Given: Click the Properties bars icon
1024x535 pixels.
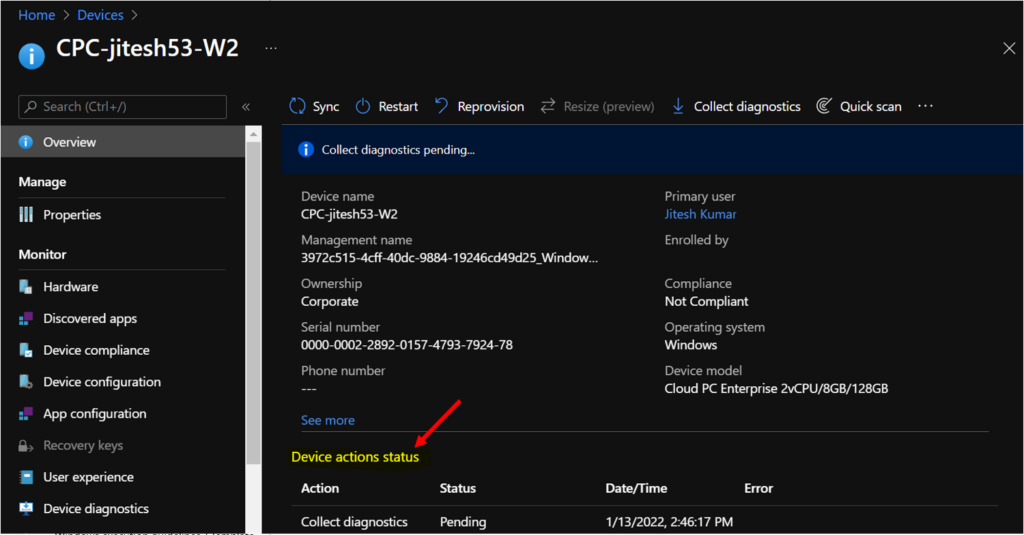Looking at the screenshot, I should tap(26, 214).
